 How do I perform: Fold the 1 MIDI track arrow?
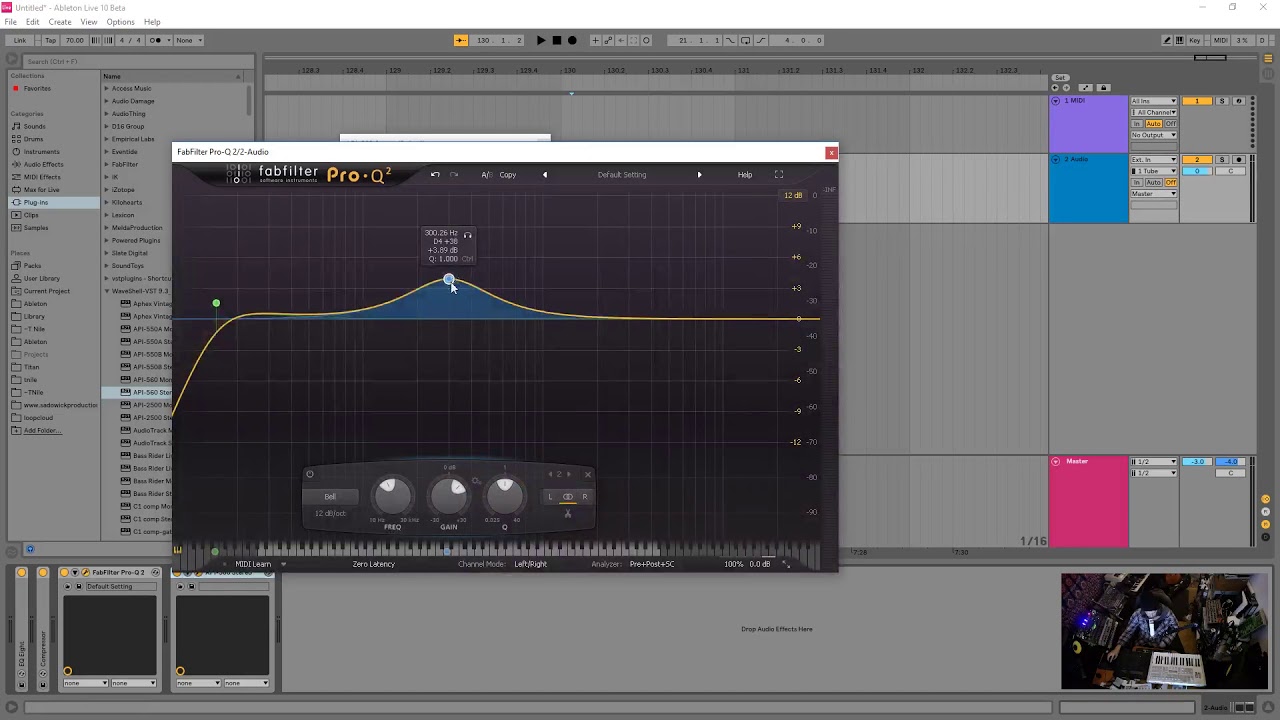[1056, 101]
